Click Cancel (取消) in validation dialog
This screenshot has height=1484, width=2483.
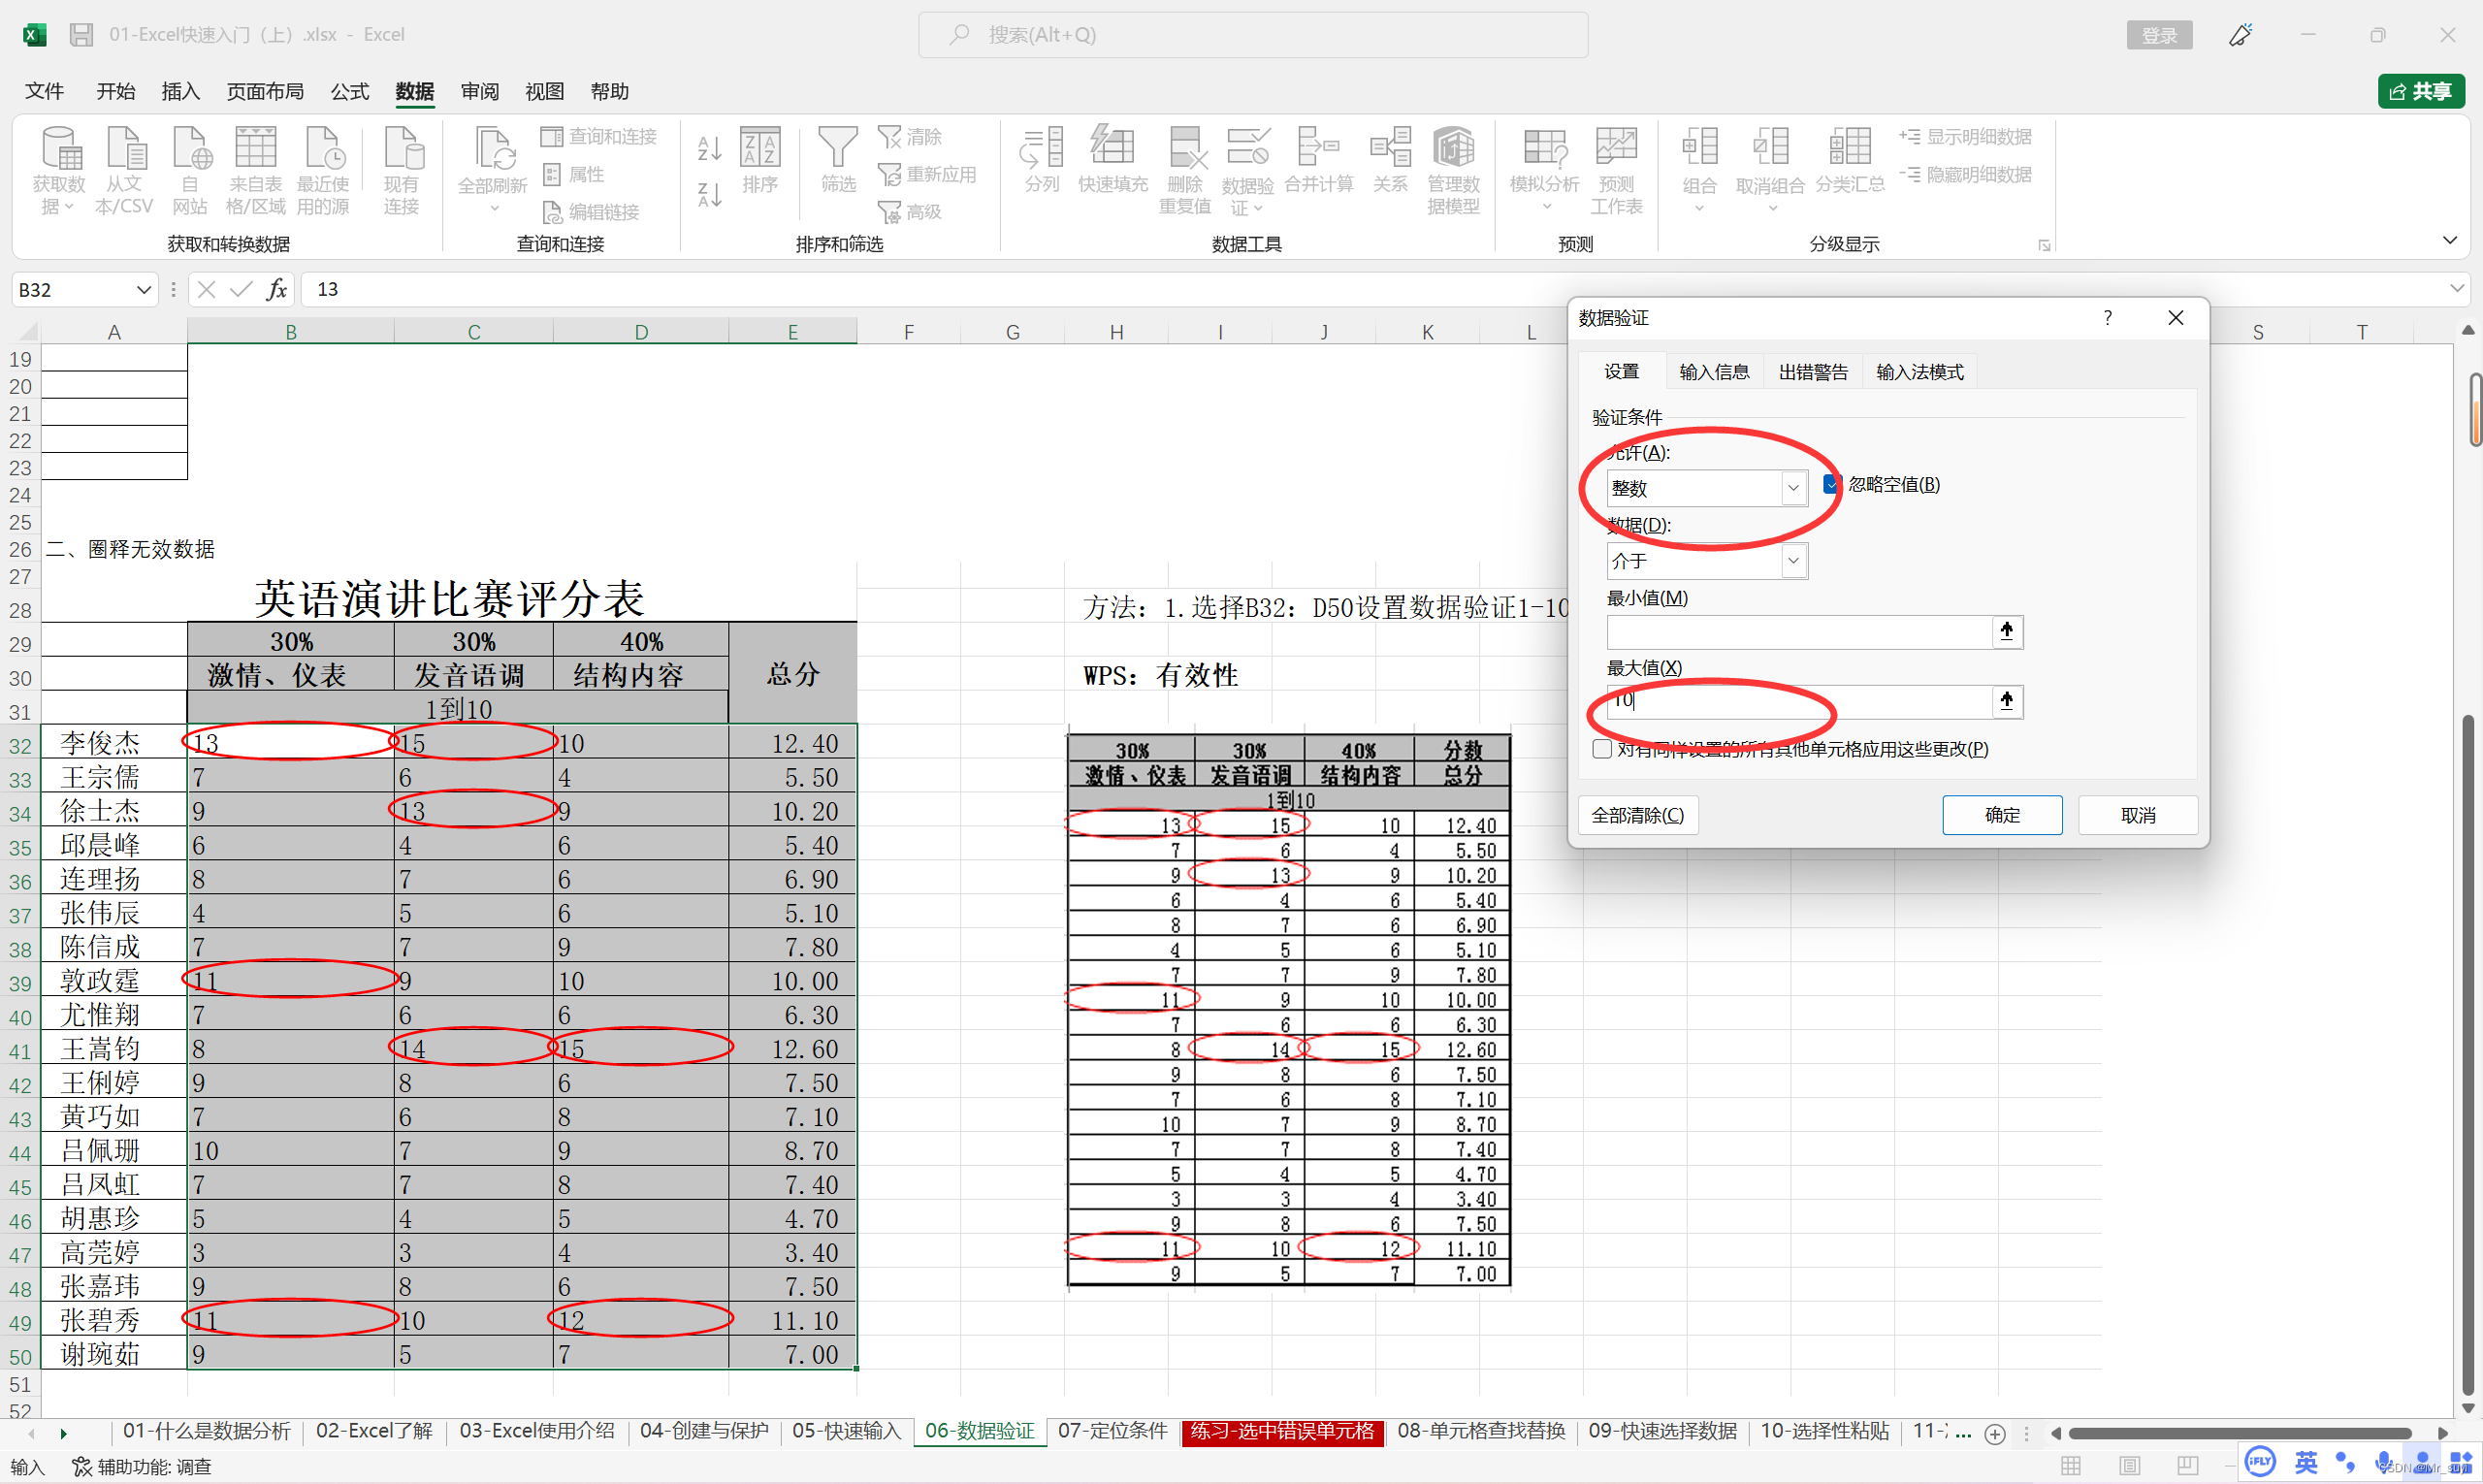click(x=2138, y=815)
